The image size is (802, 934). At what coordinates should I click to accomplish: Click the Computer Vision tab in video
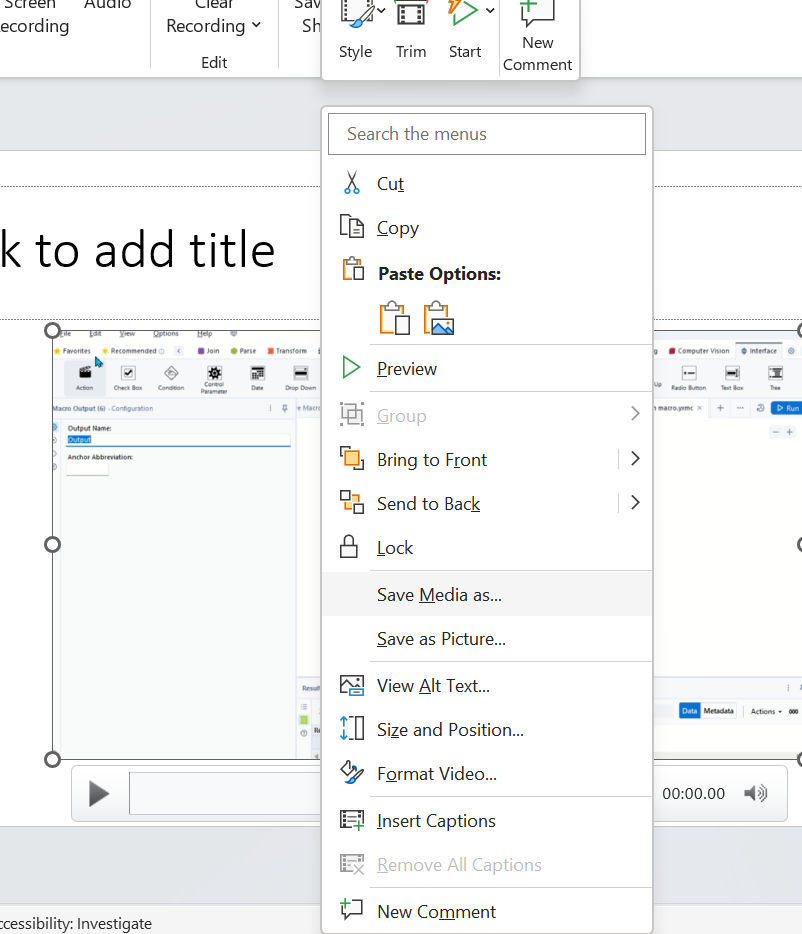(x=699, y=351)
